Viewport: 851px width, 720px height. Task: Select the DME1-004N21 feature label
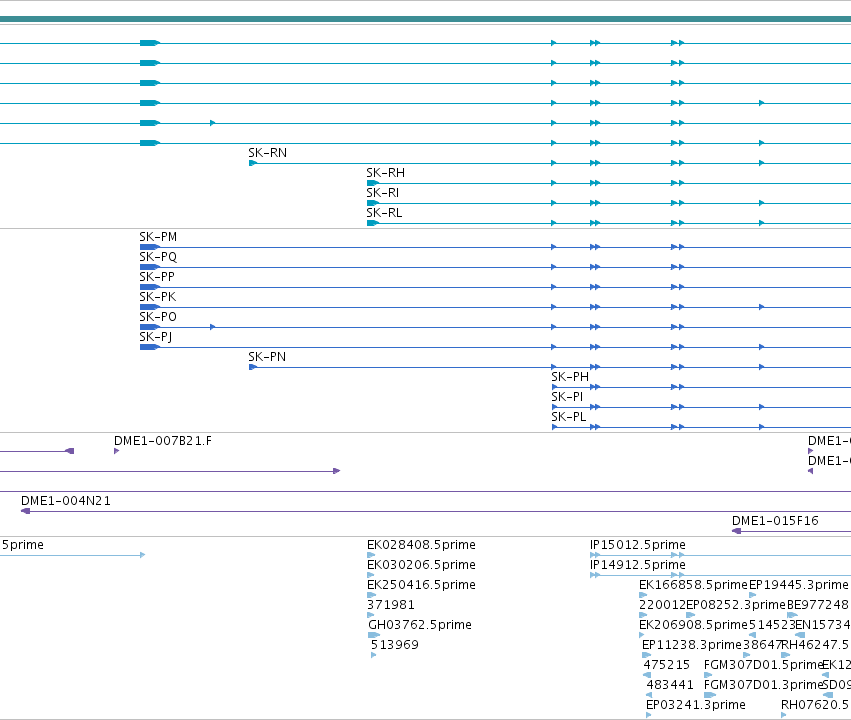66,501
